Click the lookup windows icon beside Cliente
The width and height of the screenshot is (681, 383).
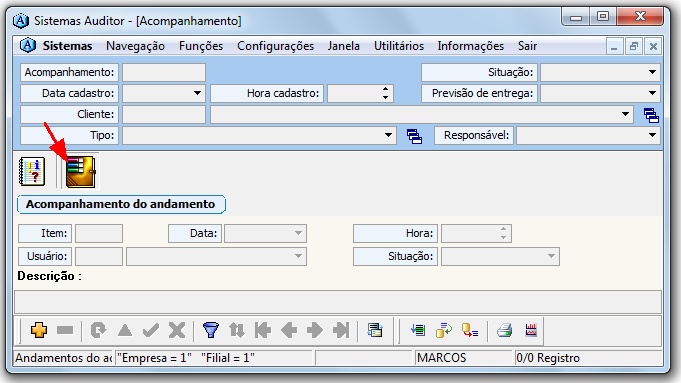pyautogui.click(x=651, y=115)
